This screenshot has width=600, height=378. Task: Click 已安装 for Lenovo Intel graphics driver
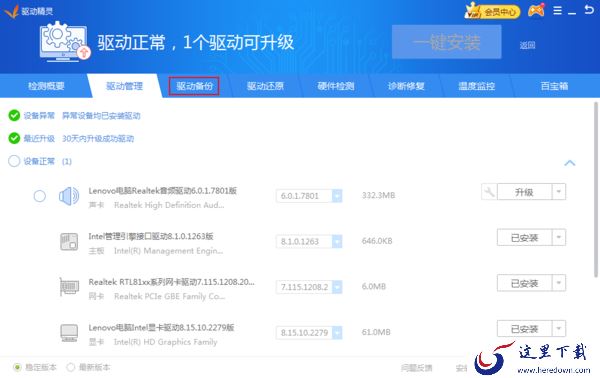524,328
